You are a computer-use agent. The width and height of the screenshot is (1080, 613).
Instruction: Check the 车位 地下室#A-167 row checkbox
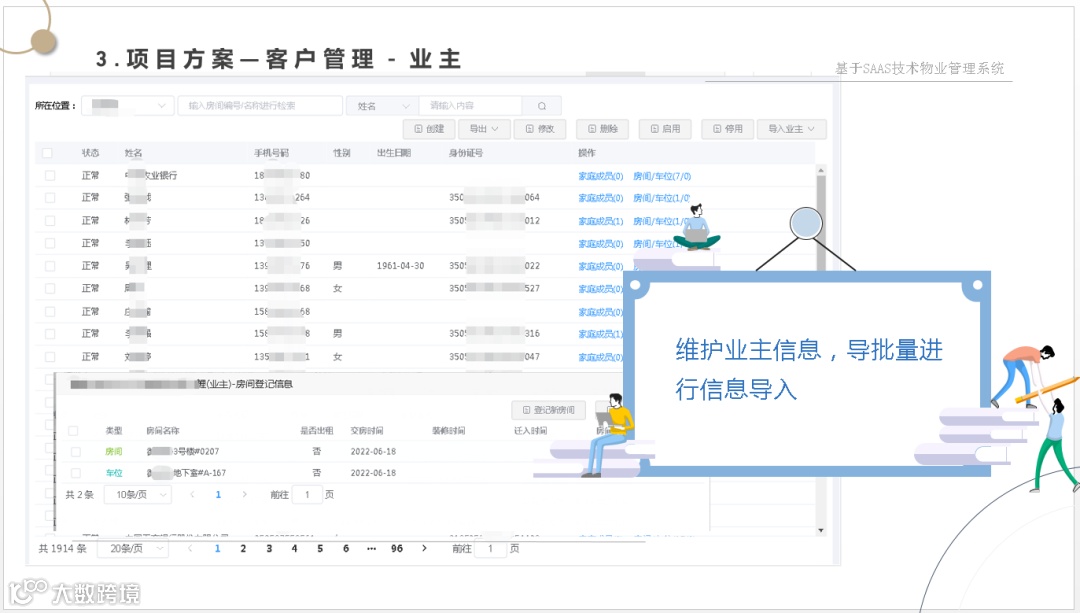coord(76,473)
